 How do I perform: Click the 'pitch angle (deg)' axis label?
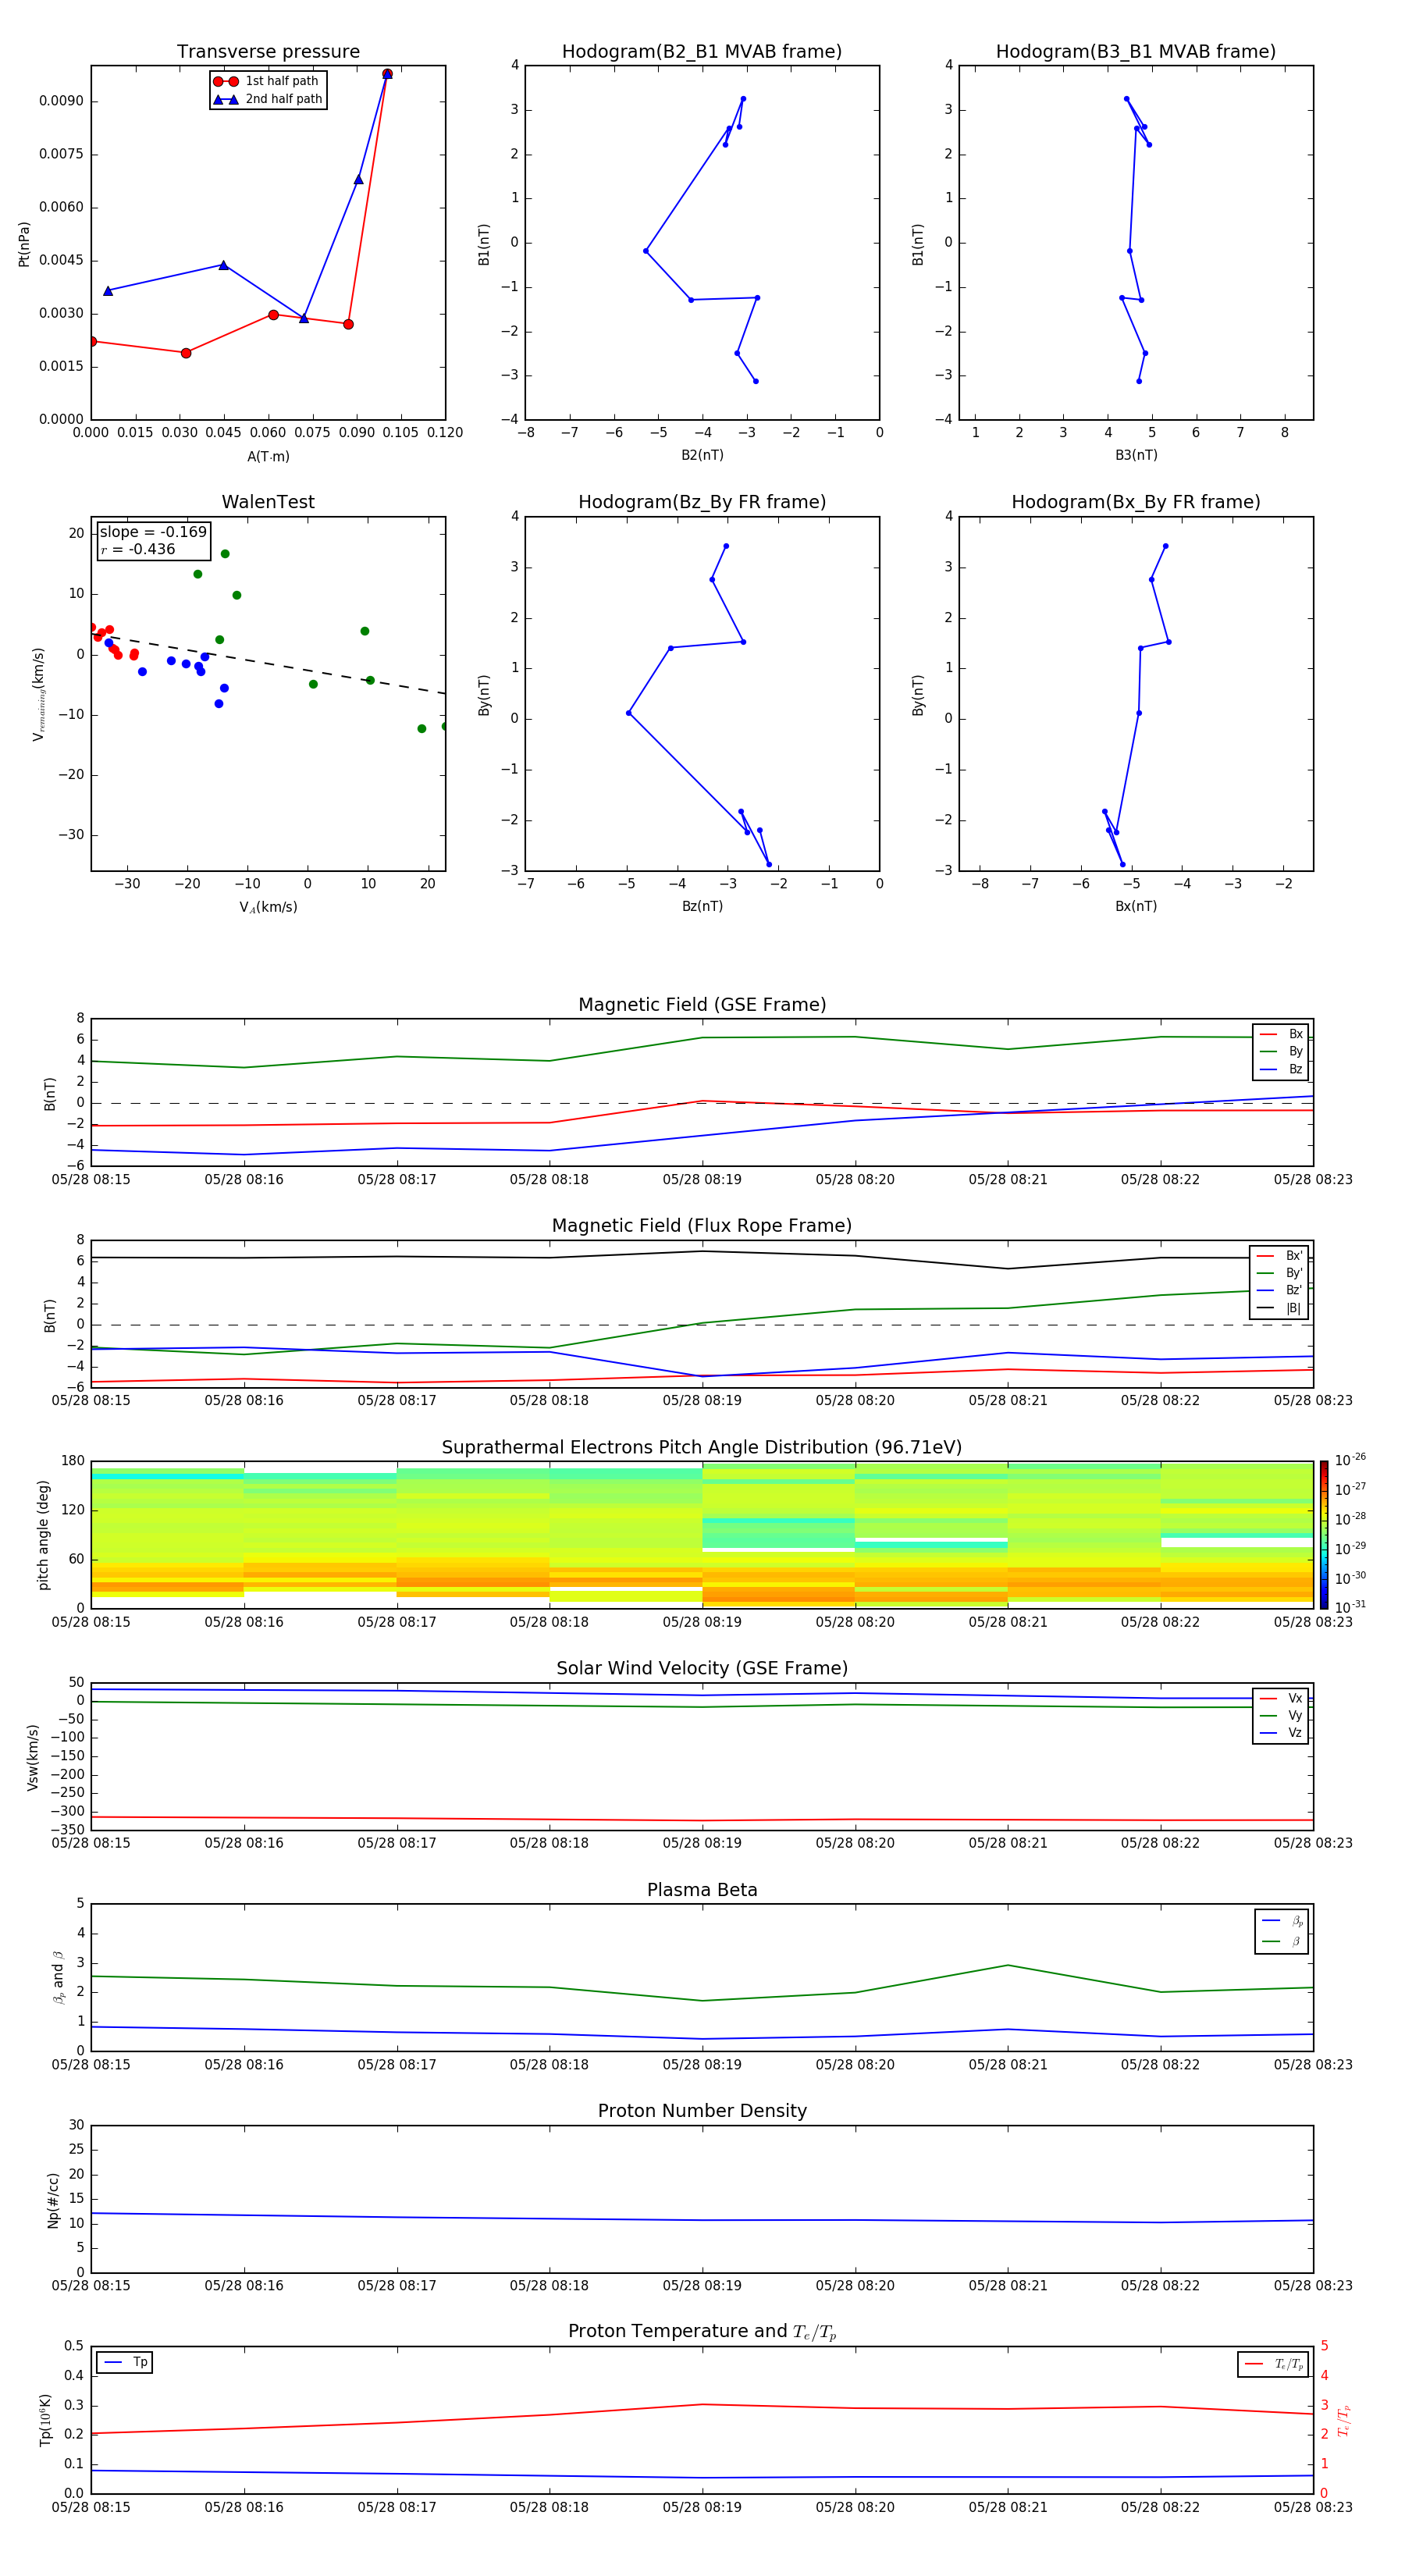[x=43, y=1535]
